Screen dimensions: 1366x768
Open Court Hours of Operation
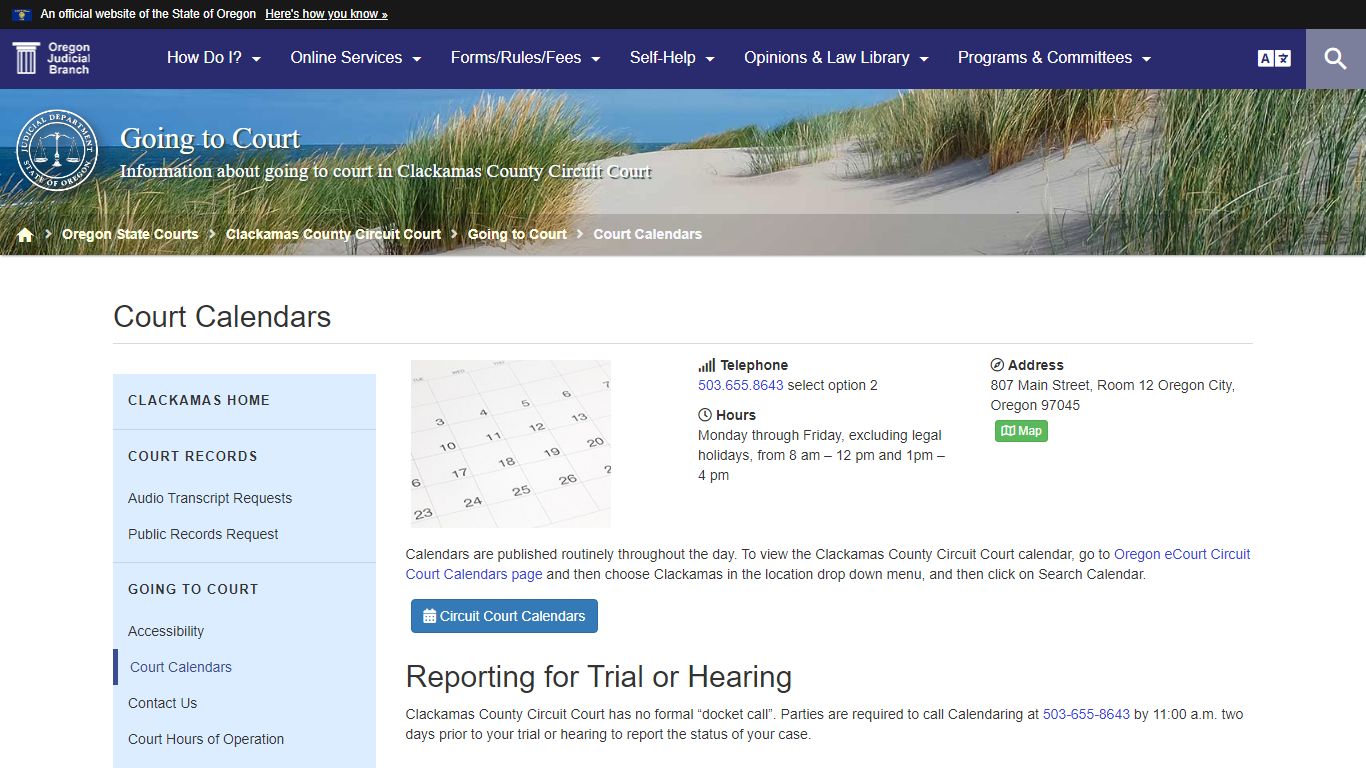(x=206, y=739)
